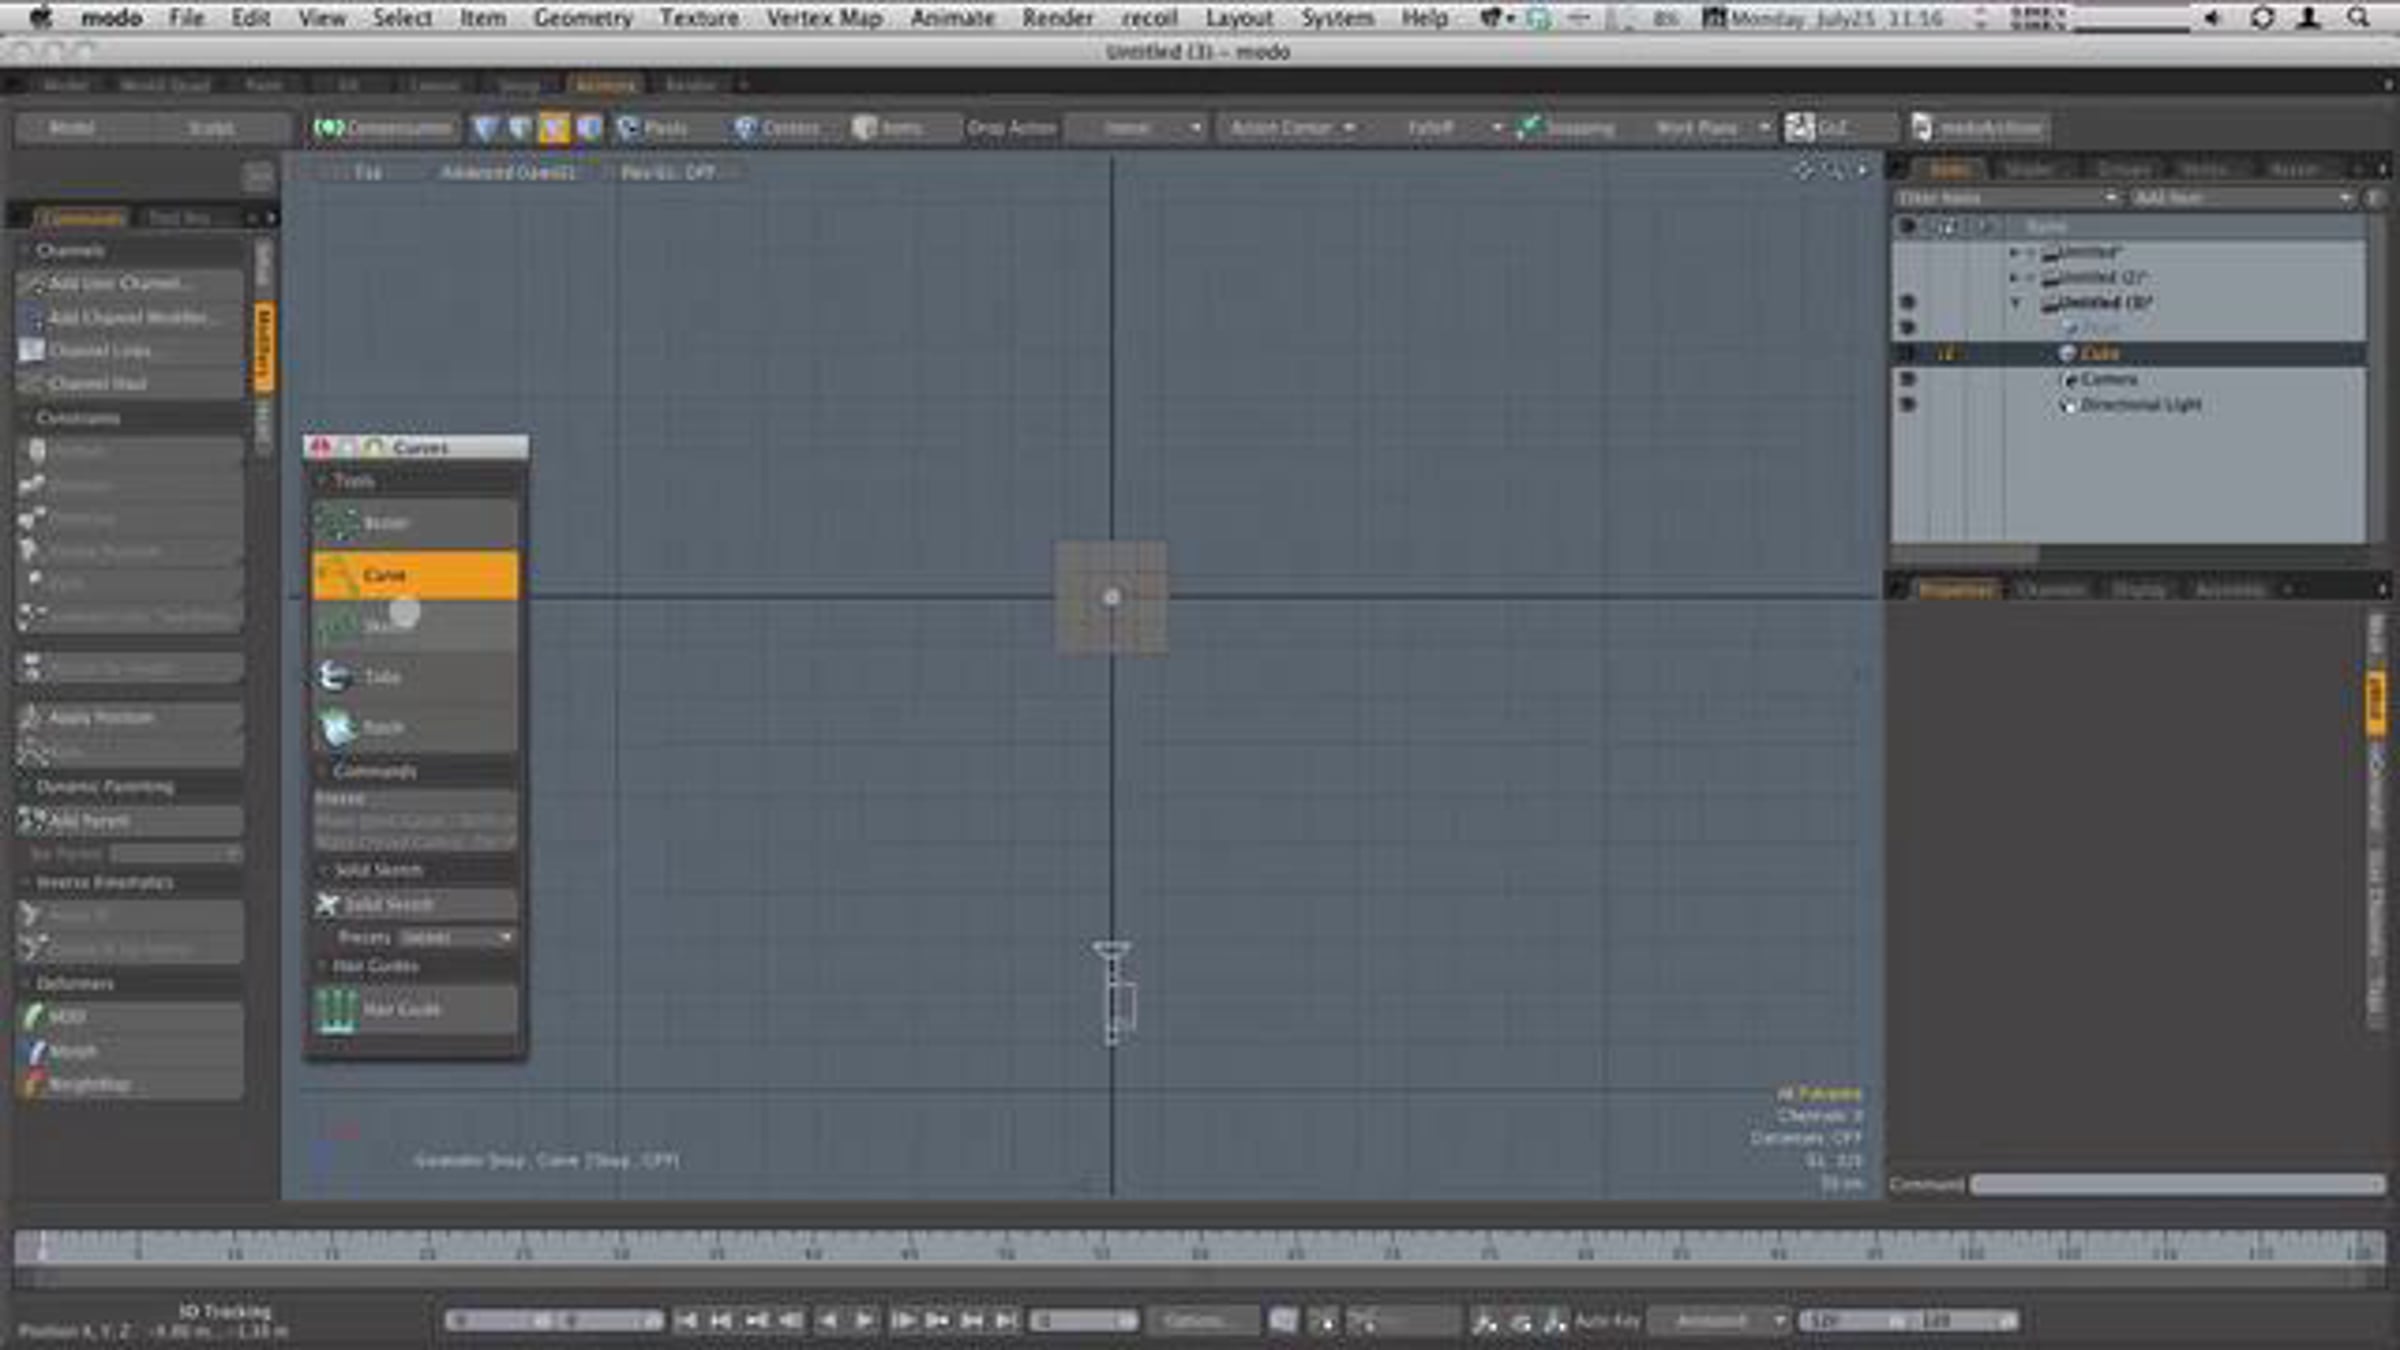Toggle visibility of Untitled (3) scene

coord(1907,302)
